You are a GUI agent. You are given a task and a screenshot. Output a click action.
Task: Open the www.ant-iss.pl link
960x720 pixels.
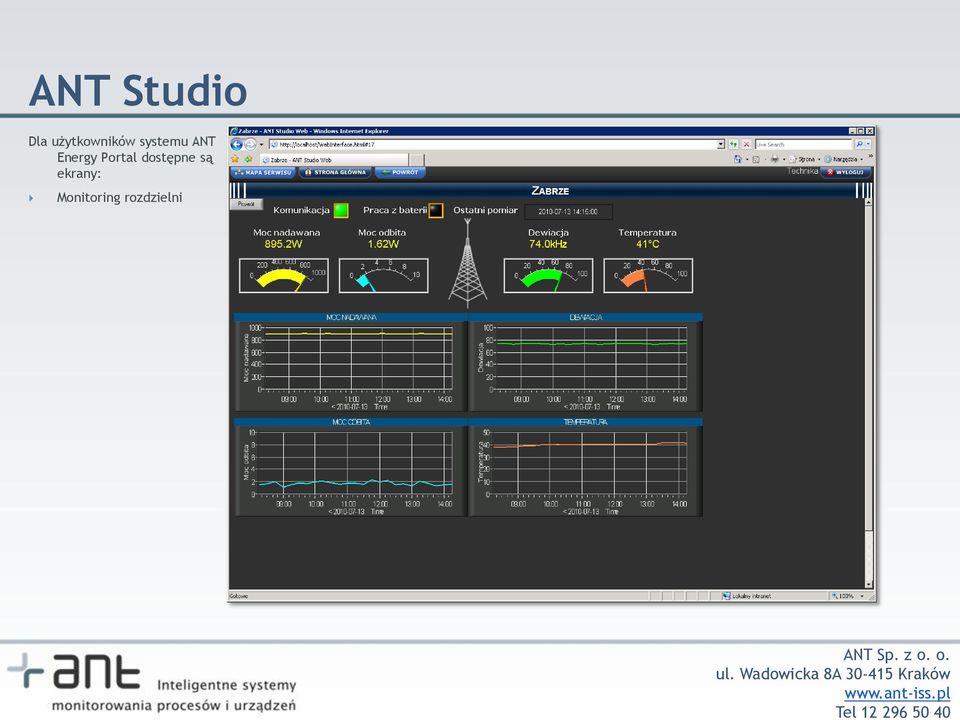point(897,693)
